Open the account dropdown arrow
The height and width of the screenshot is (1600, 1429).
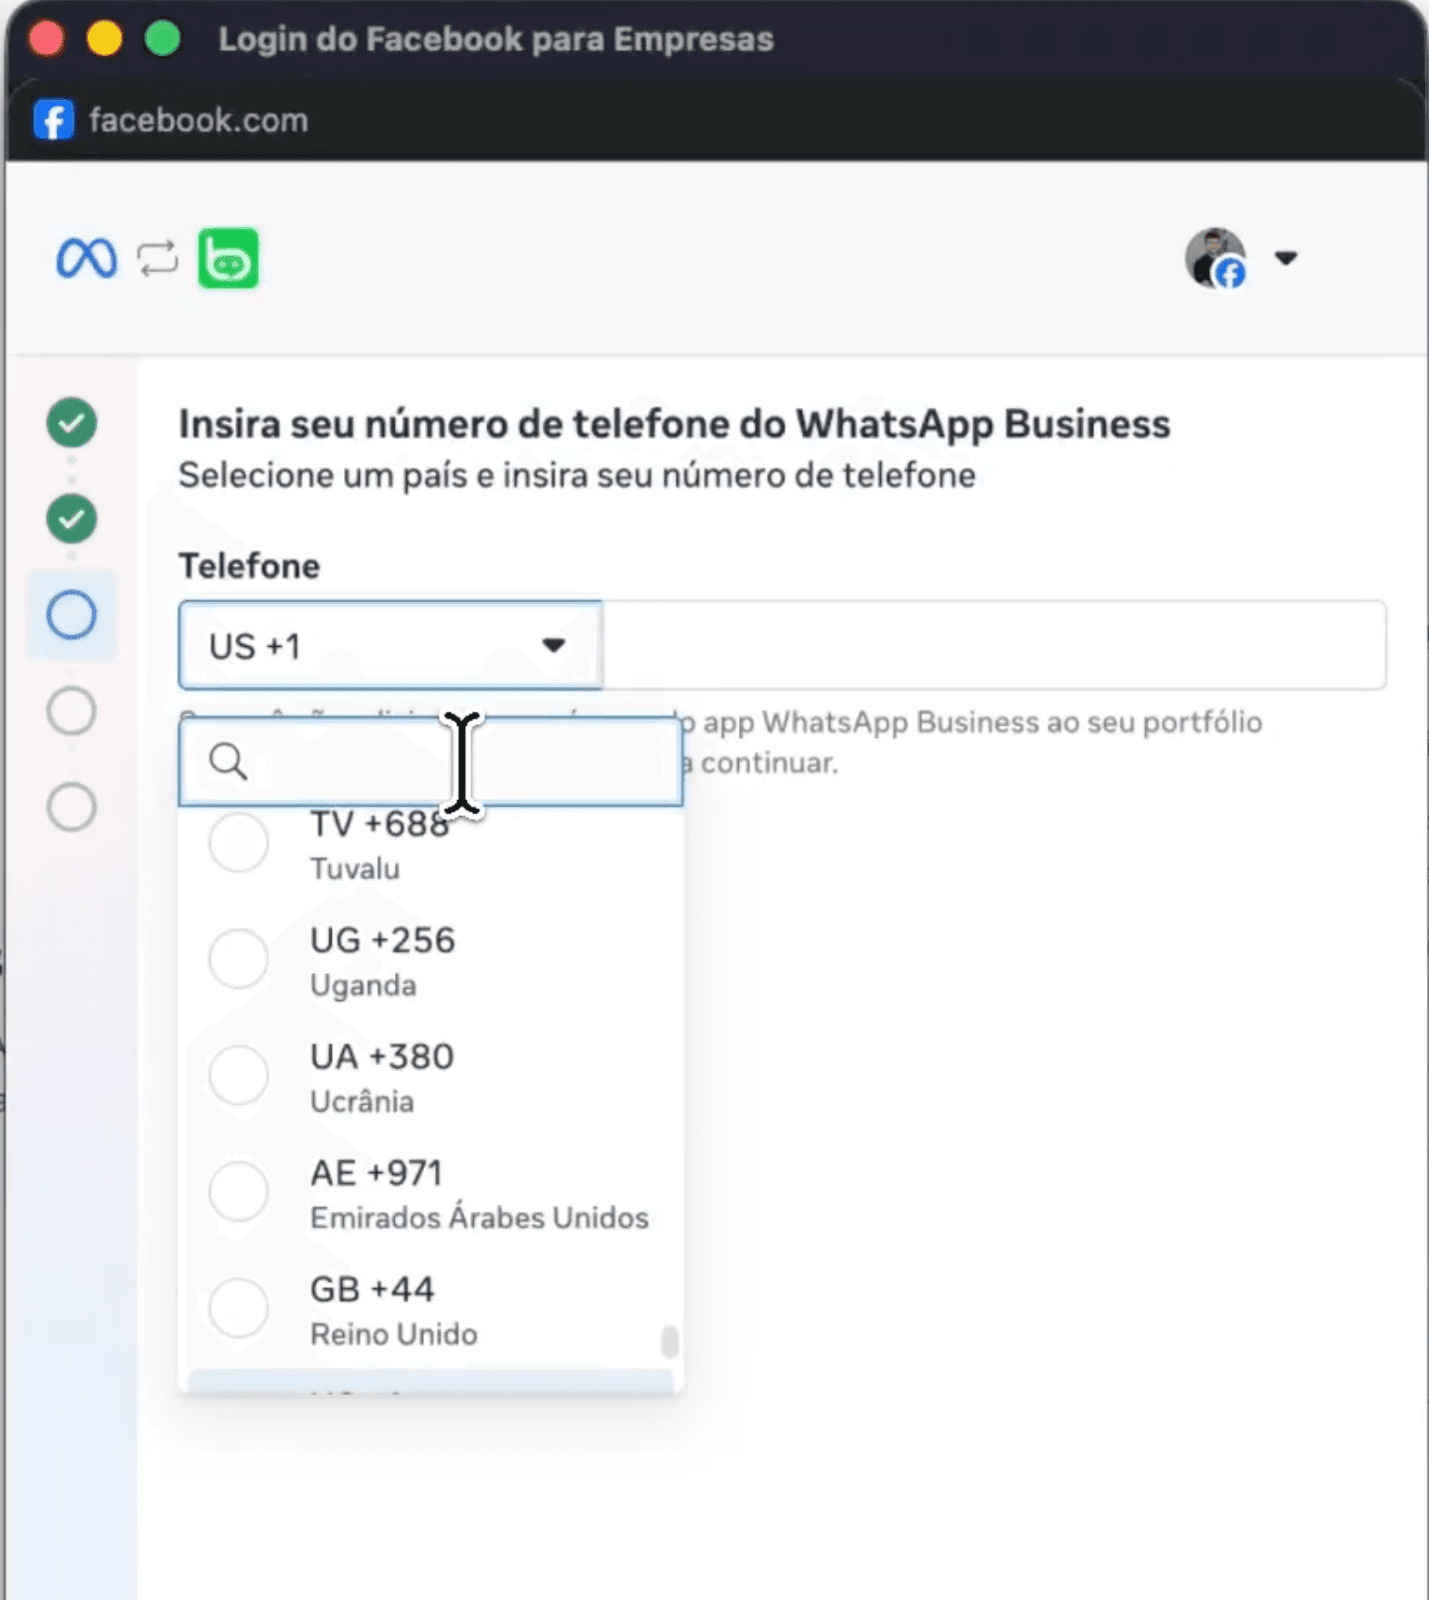click(1286, 258)
